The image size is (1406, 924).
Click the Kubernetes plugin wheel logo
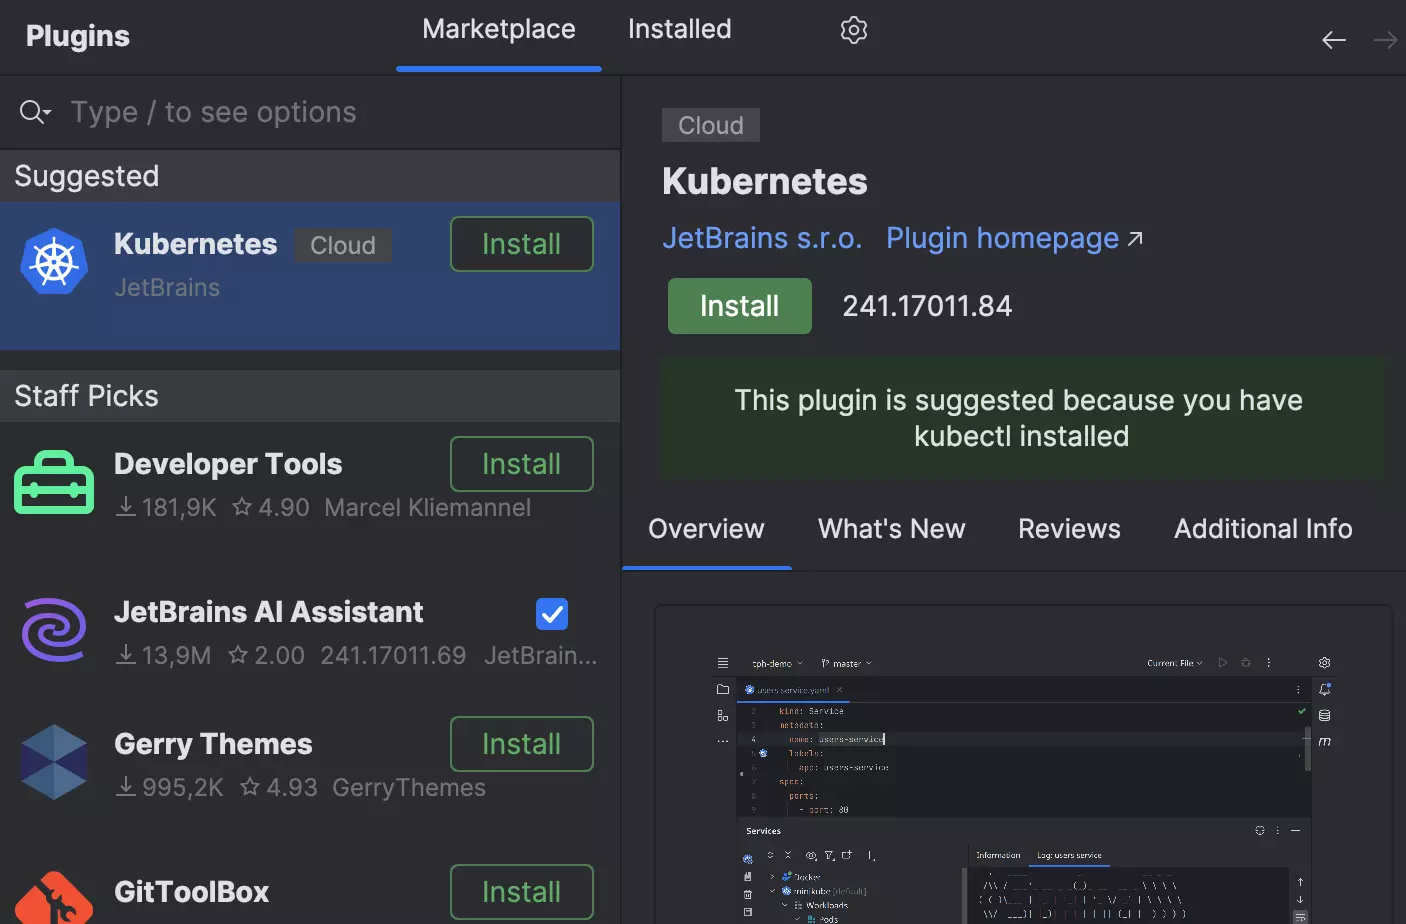coord(54,262)
